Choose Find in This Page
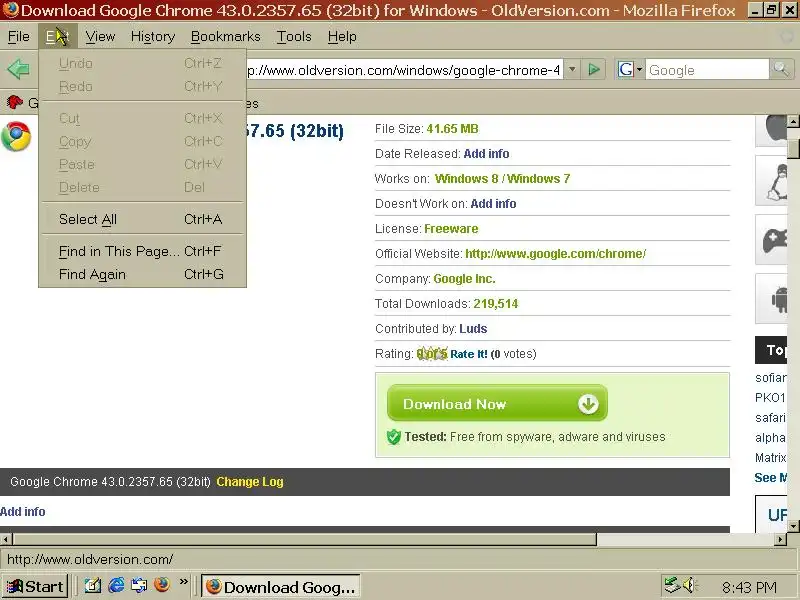The image size is (800, 600). [142, 251]
